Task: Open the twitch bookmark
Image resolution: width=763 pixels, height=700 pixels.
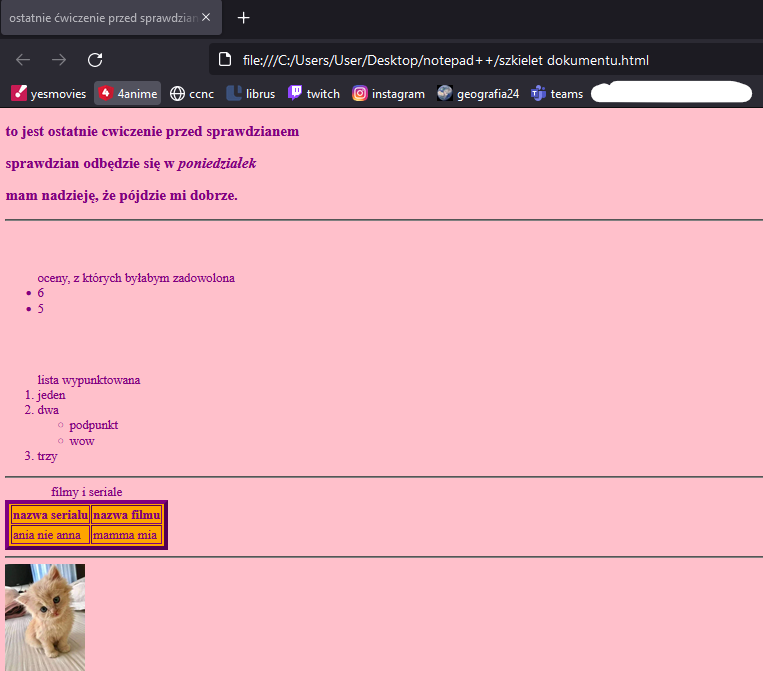Action: pos(314,93)
